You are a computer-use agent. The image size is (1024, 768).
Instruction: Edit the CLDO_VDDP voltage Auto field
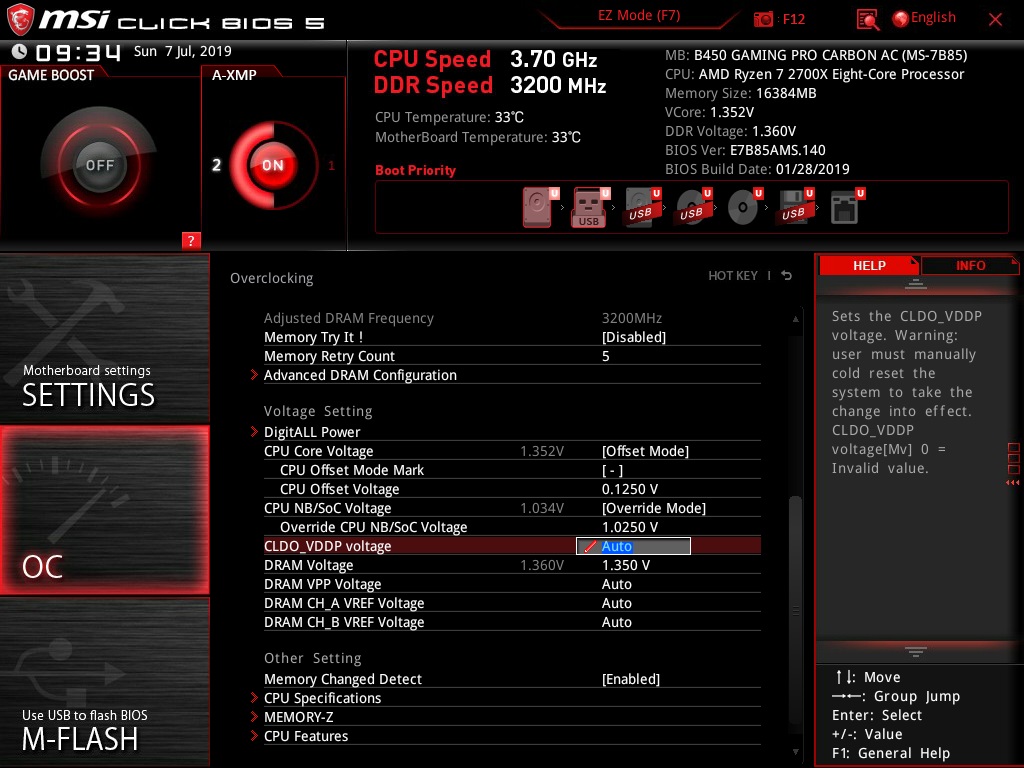[633, 547]
